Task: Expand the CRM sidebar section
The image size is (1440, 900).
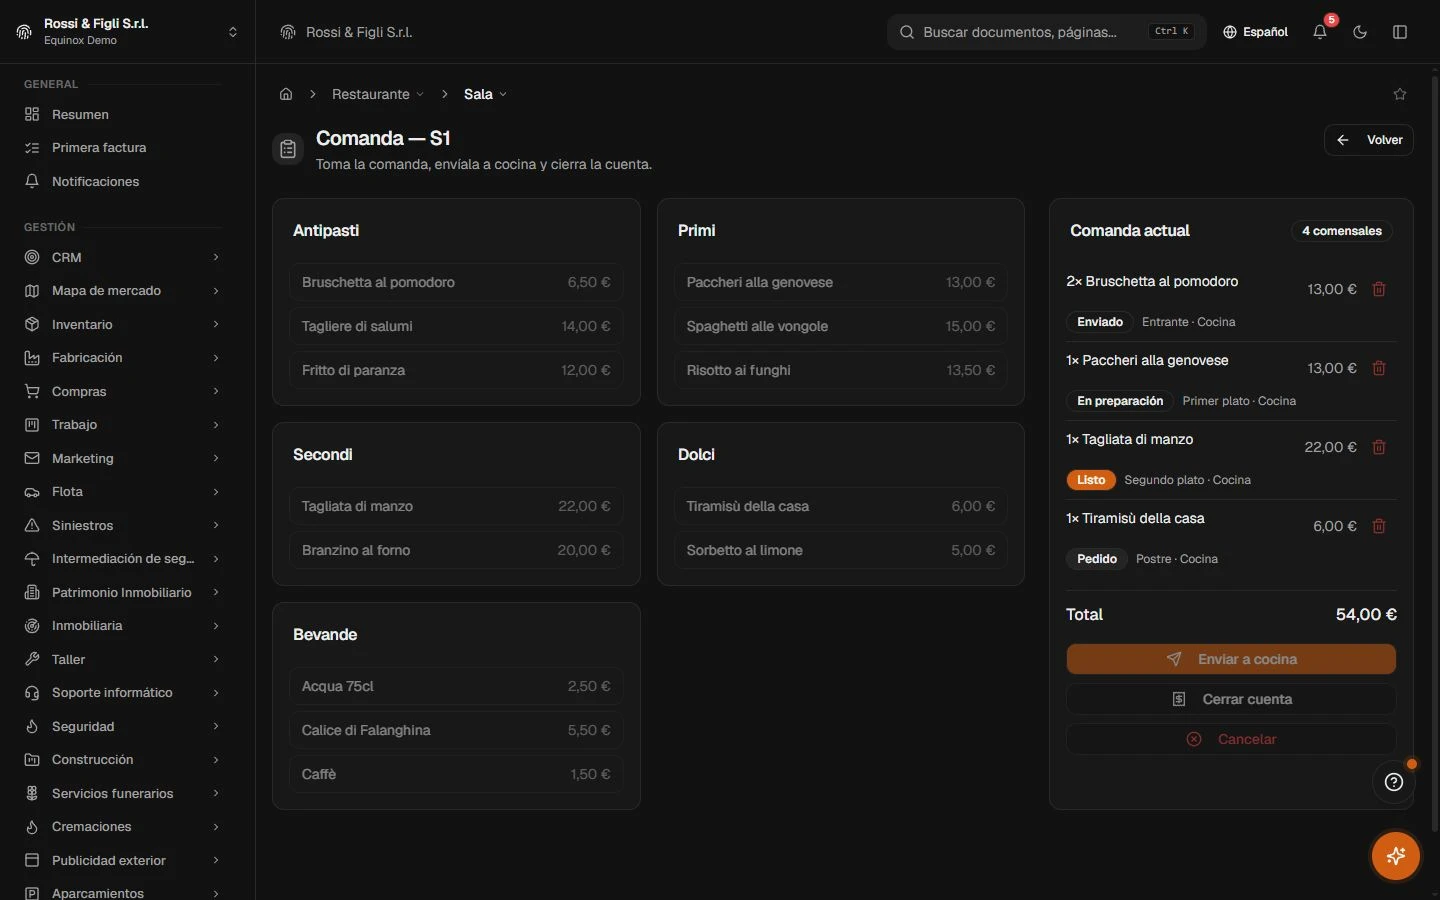Action: 122,257
